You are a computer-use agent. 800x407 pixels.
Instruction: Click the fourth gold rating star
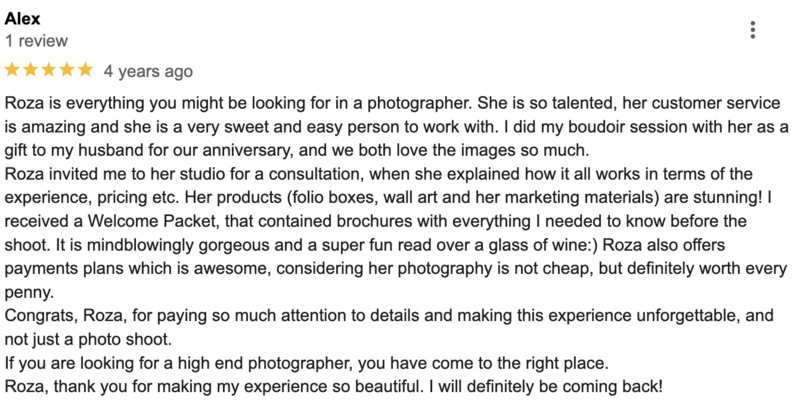click(x=67, y=69)
